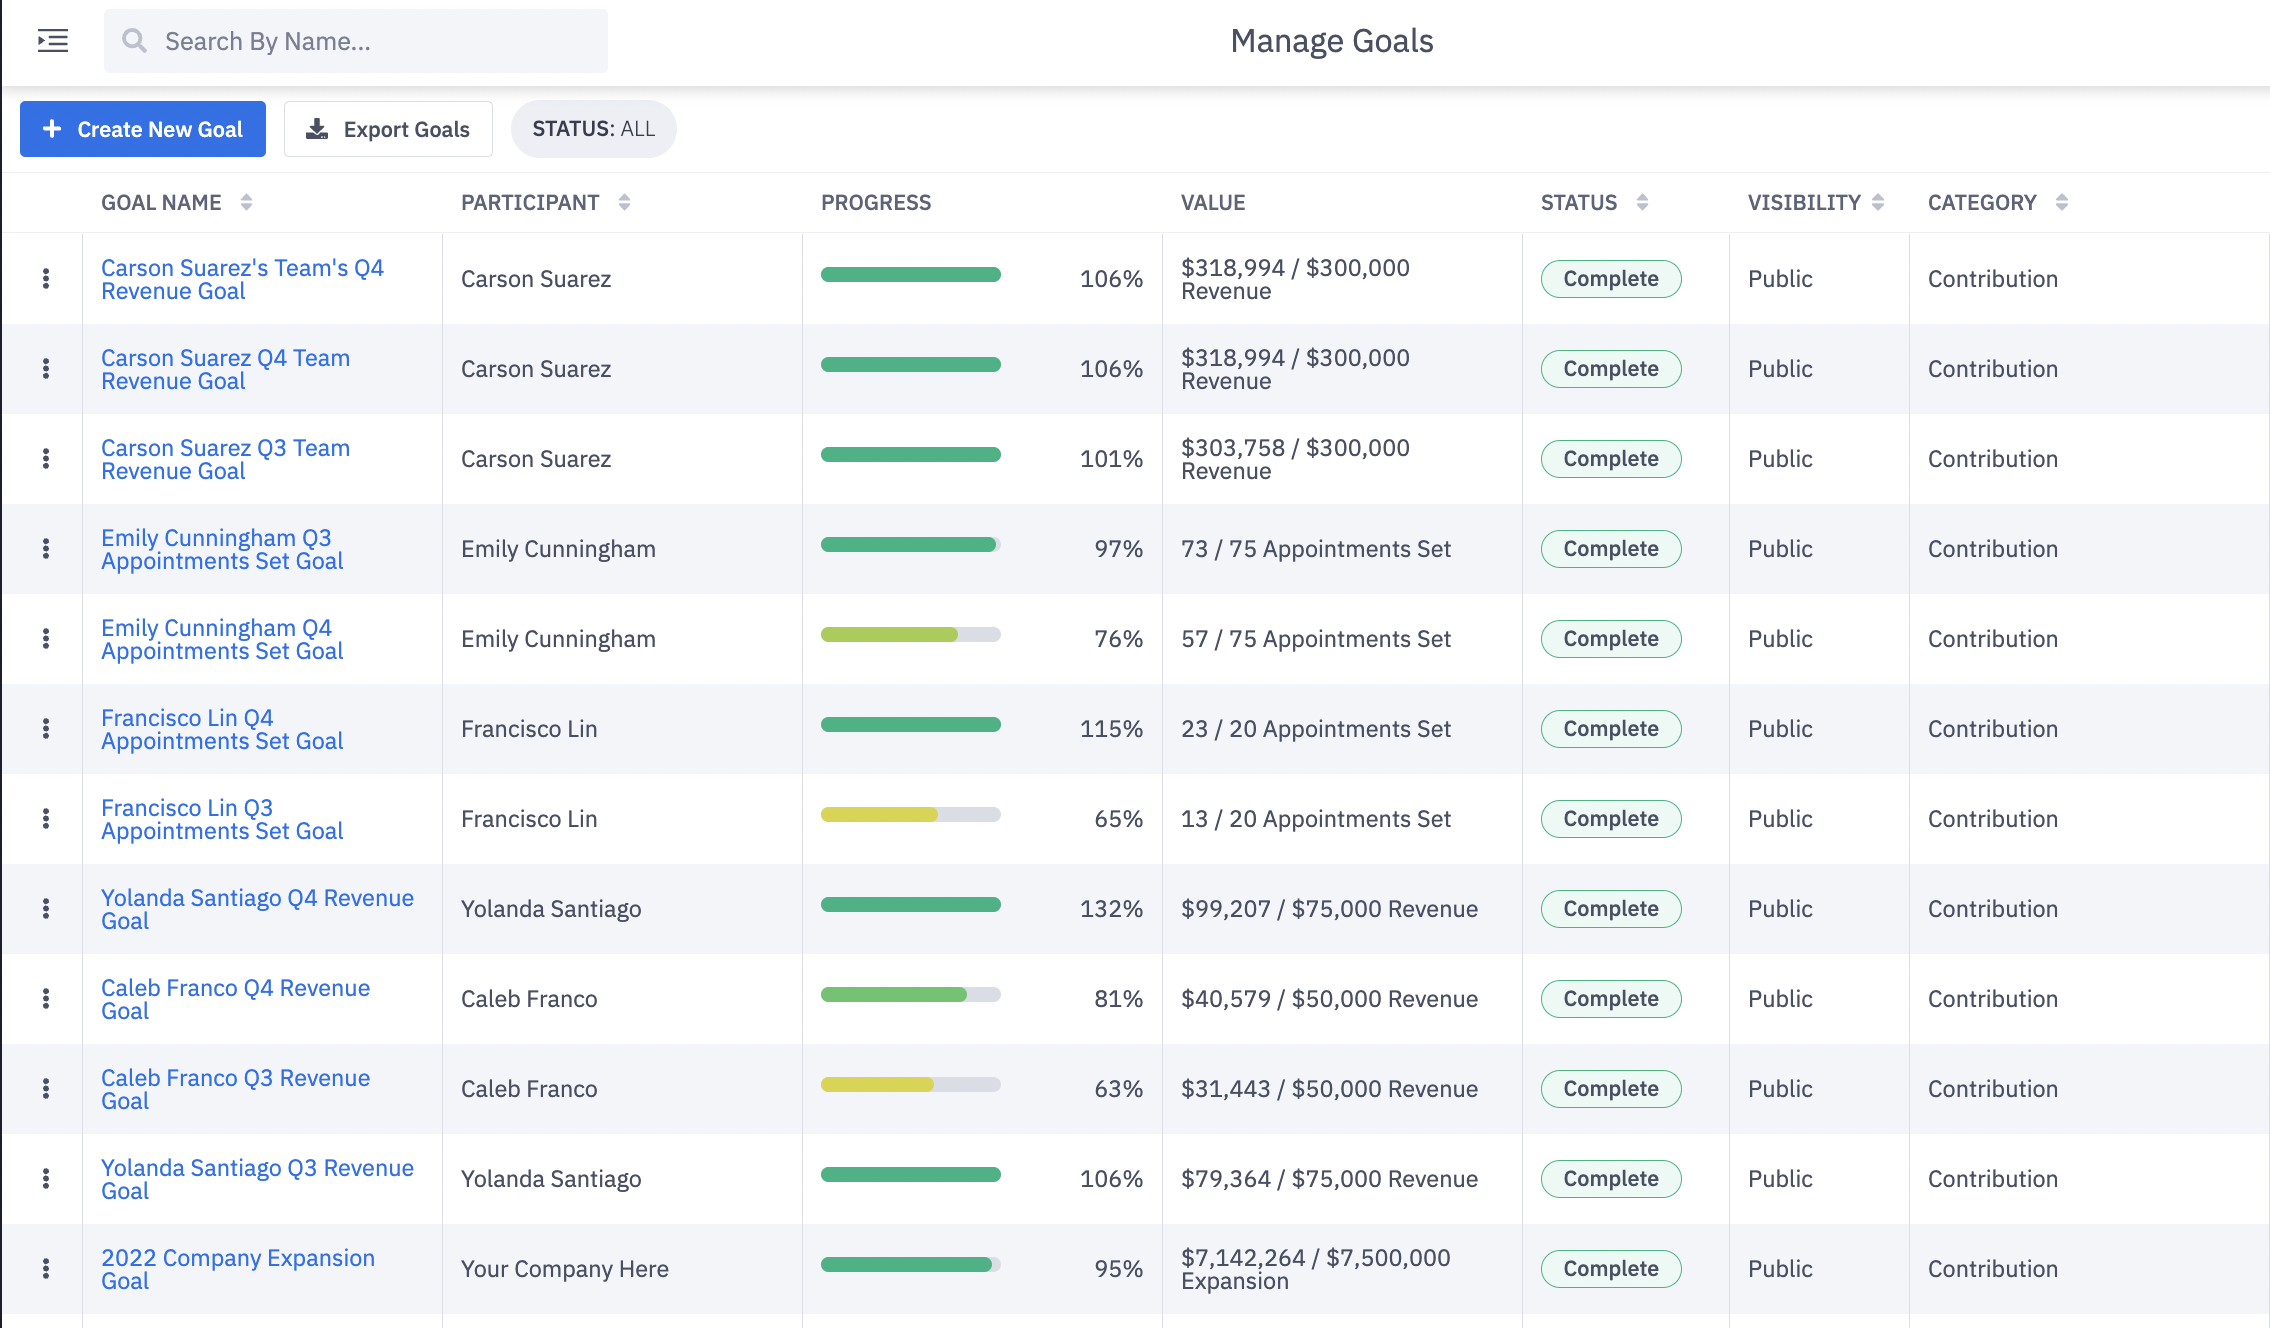Click the hamburger menu icon
Image resolution: width=2270 pixels, height=1328 pixels.
pos(52,41)
